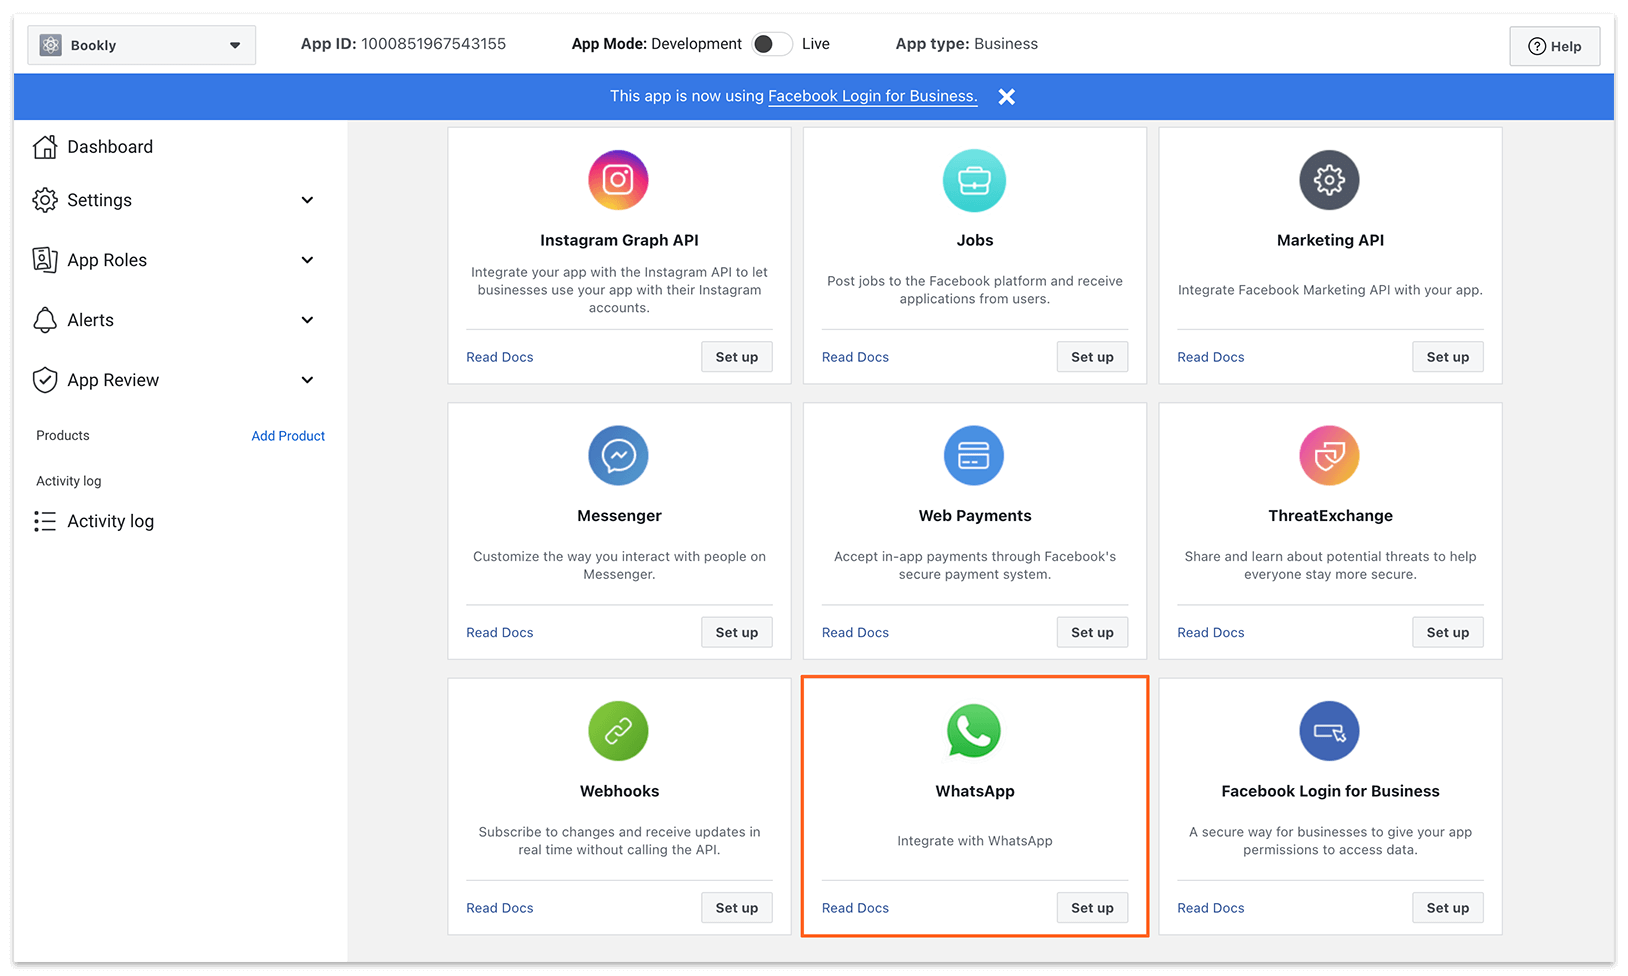
Task: Click the WhatsApp card title
Action: pyautogui.click(x=975, y=791)
